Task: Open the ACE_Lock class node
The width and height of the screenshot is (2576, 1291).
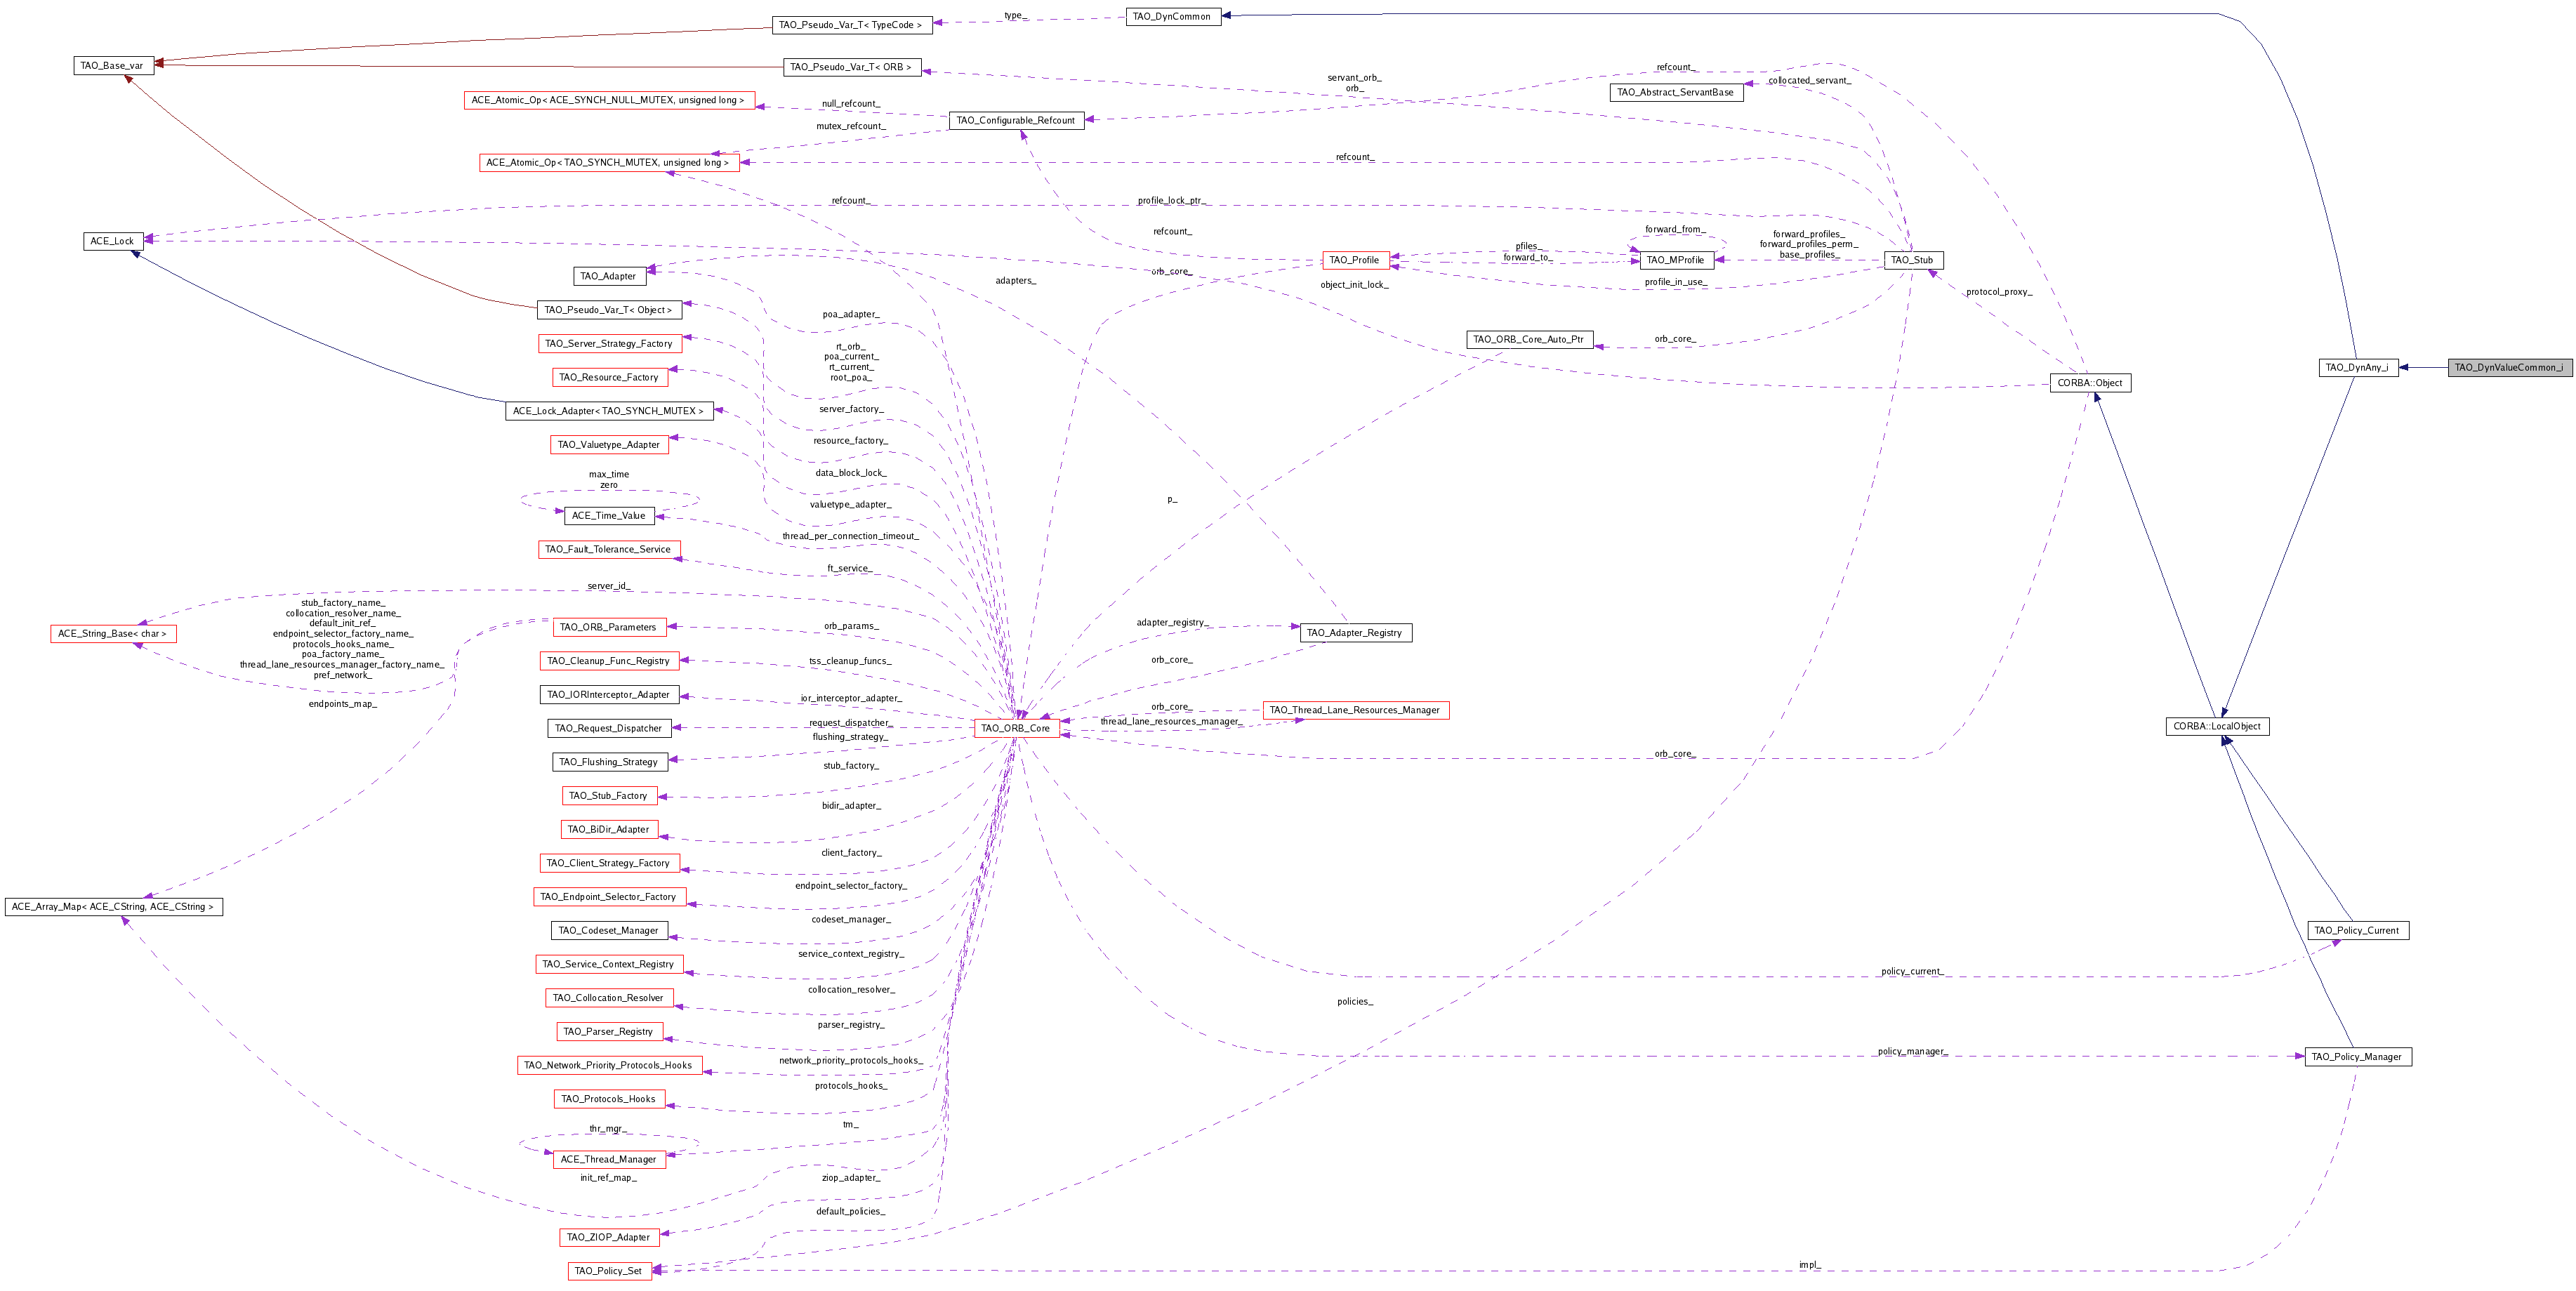Action: [112, 241]
